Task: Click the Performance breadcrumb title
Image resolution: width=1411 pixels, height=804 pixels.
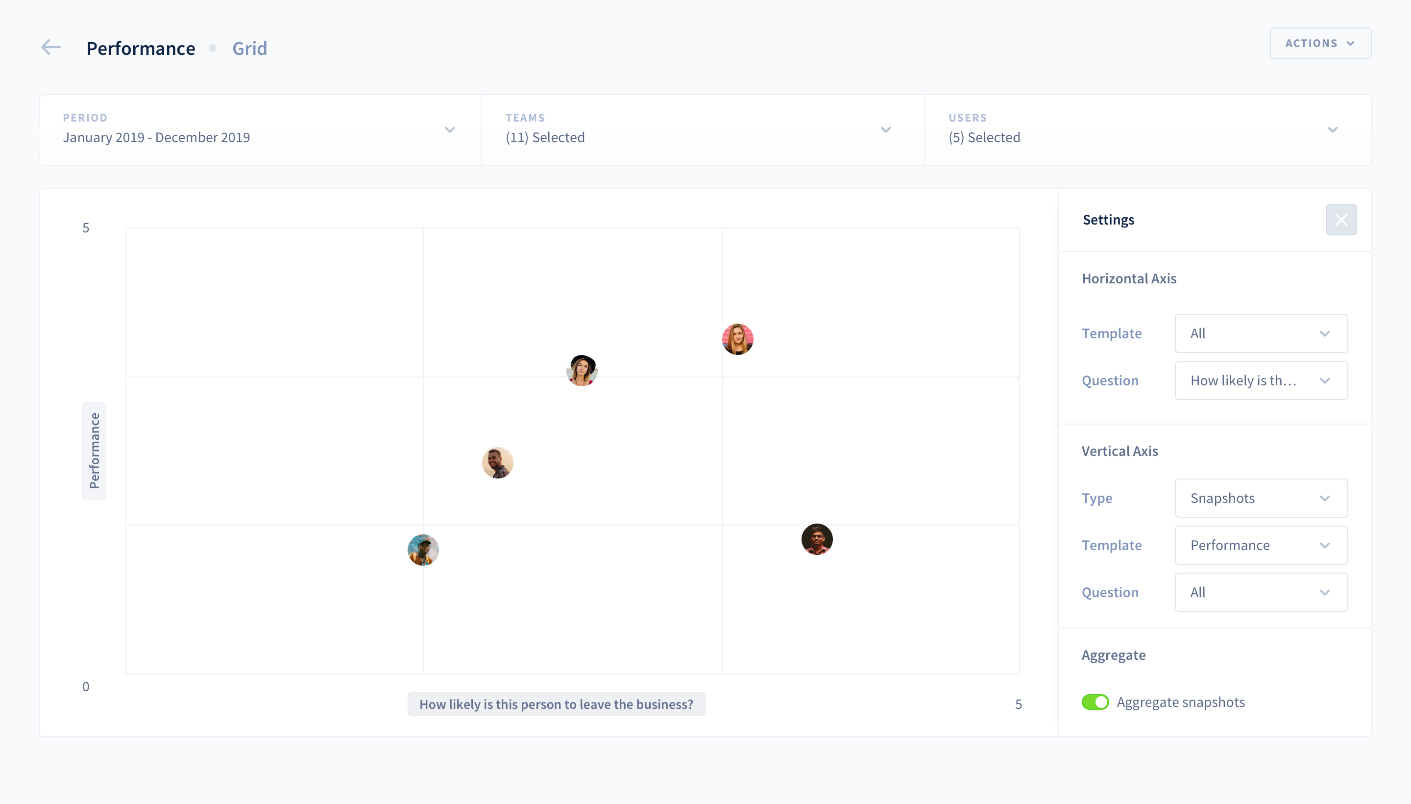Action: 141,48
